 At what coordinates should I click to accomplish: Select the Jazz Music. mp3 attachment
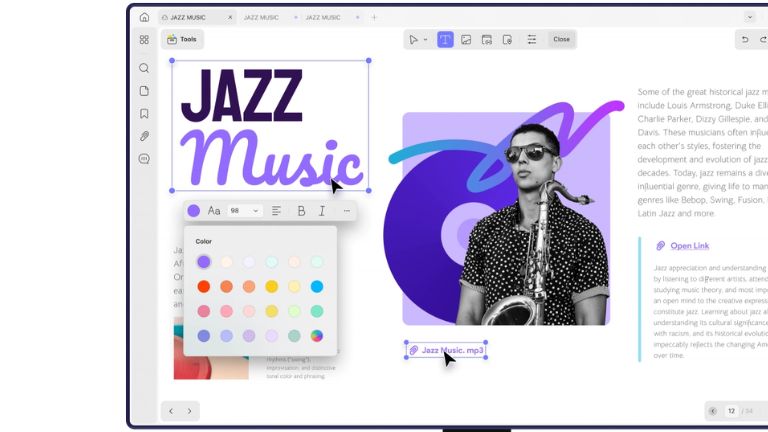(447, 350)
